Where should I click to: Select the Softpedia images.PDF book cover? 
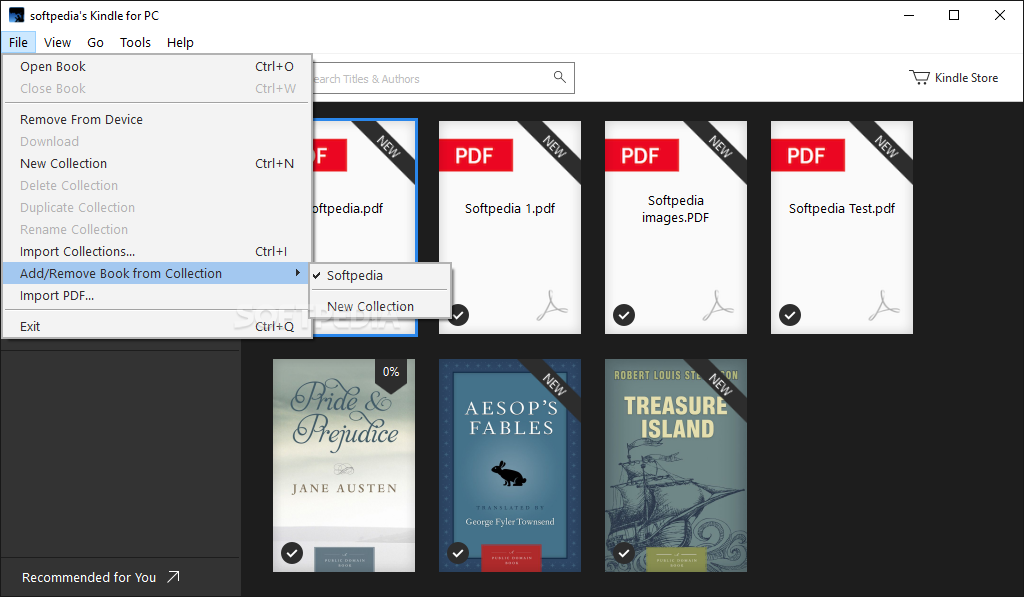coord(676,227)
